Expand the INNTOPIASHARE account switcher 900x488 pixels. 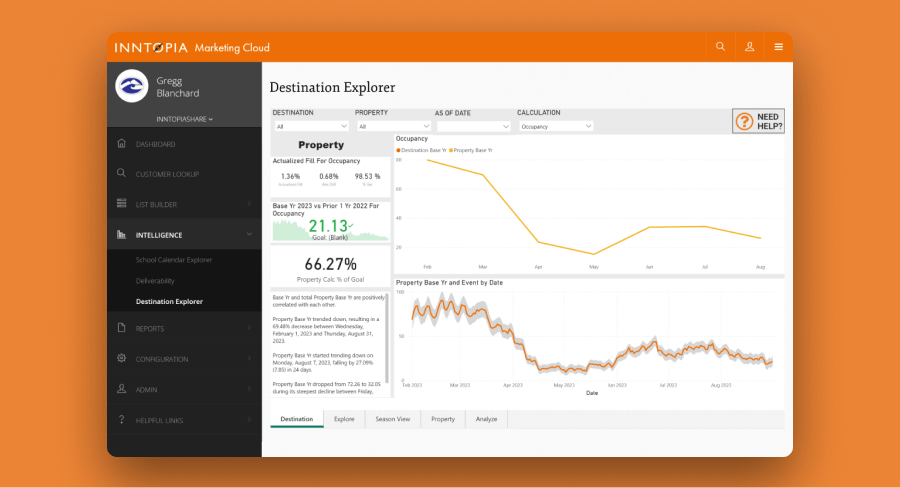tap(184, 119)
